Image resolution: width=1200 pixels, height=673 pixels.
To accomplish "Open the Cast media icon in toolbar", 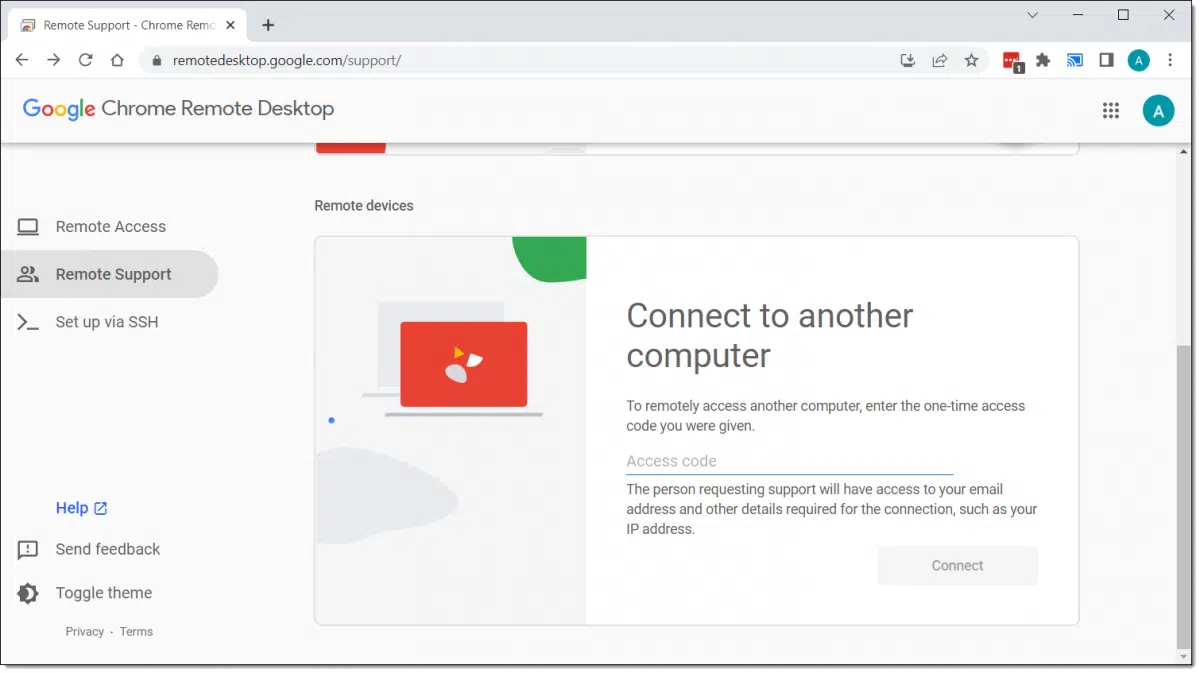I will coord(1075,60).
